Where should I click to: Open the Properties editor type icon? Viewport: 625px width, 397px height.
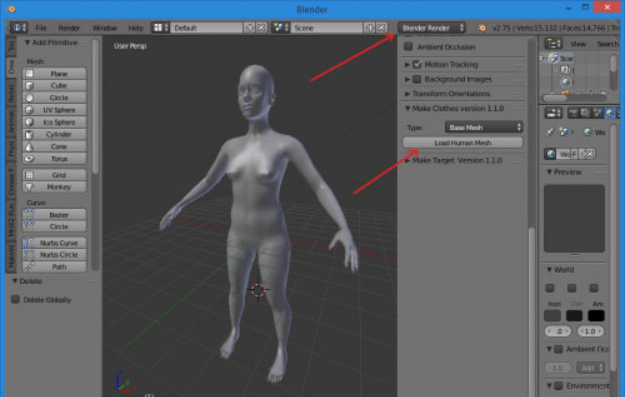(x=553, y=113)
